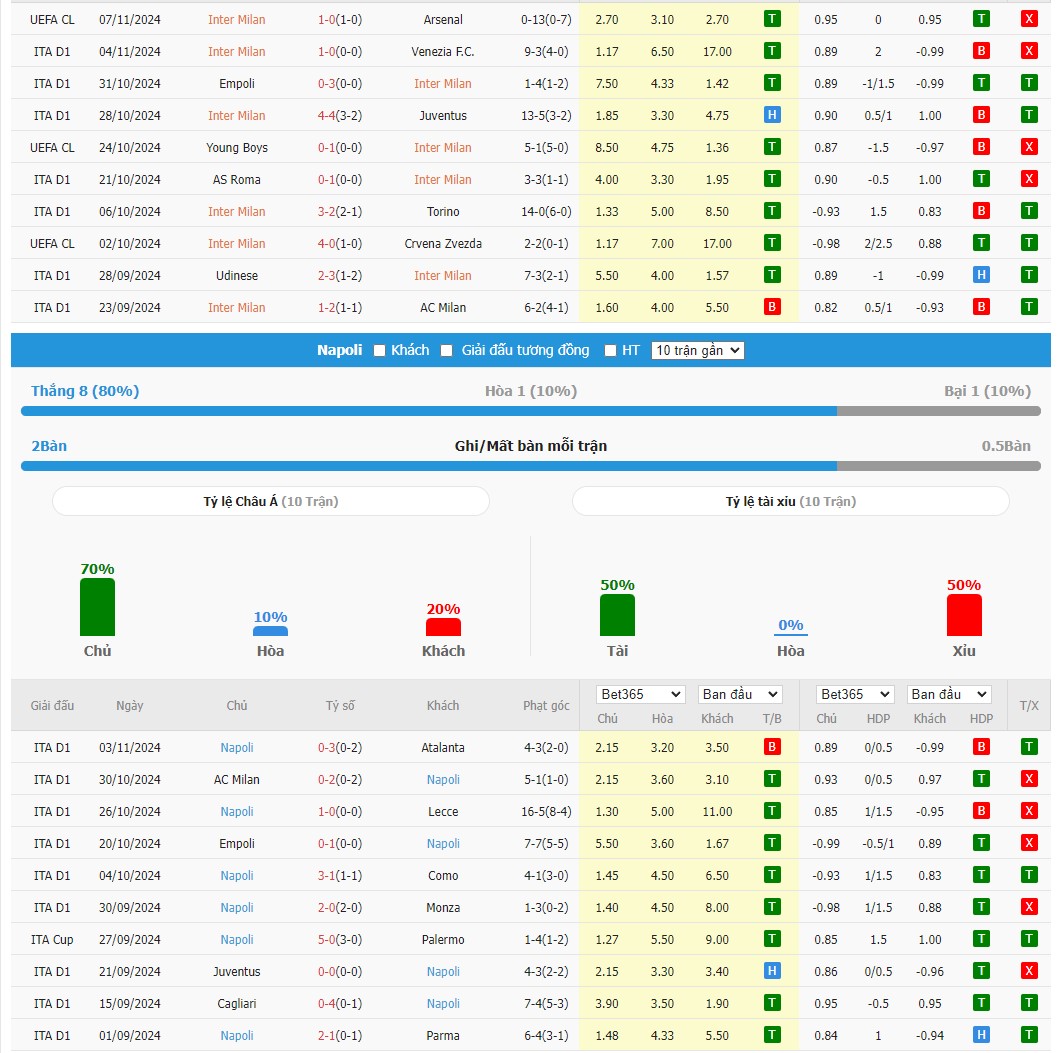Click red B result badge in Atalanta row

(771, 747)
